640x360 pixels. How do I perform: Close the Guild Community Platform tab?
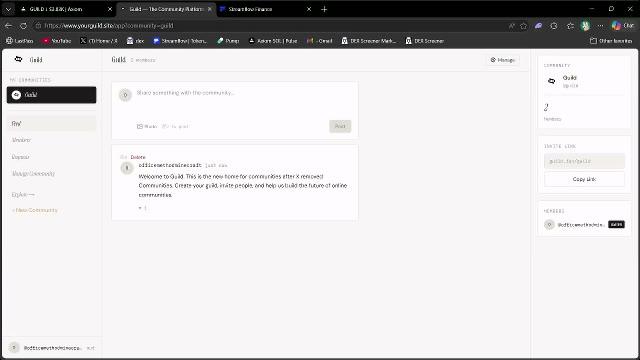coord(209,9)
